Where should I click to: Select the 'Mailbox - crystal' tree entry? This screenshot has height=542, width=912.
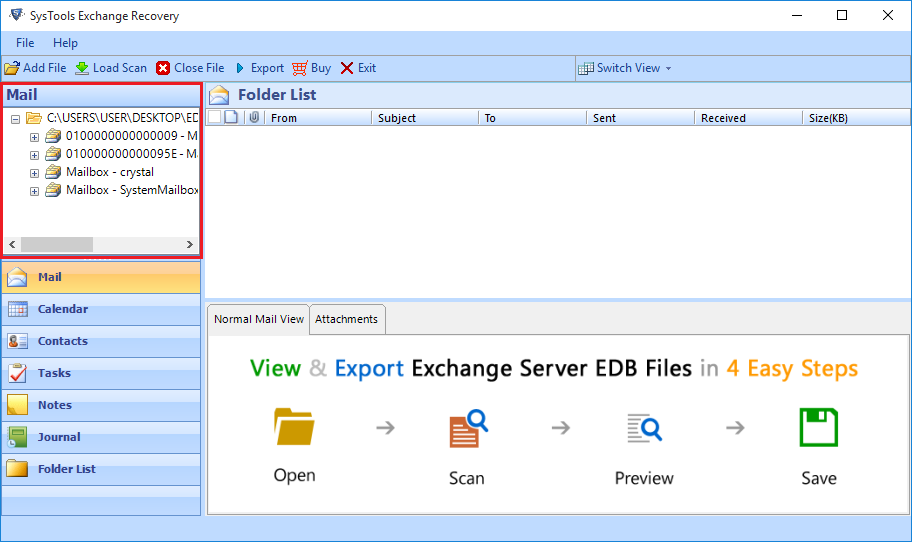110,172
